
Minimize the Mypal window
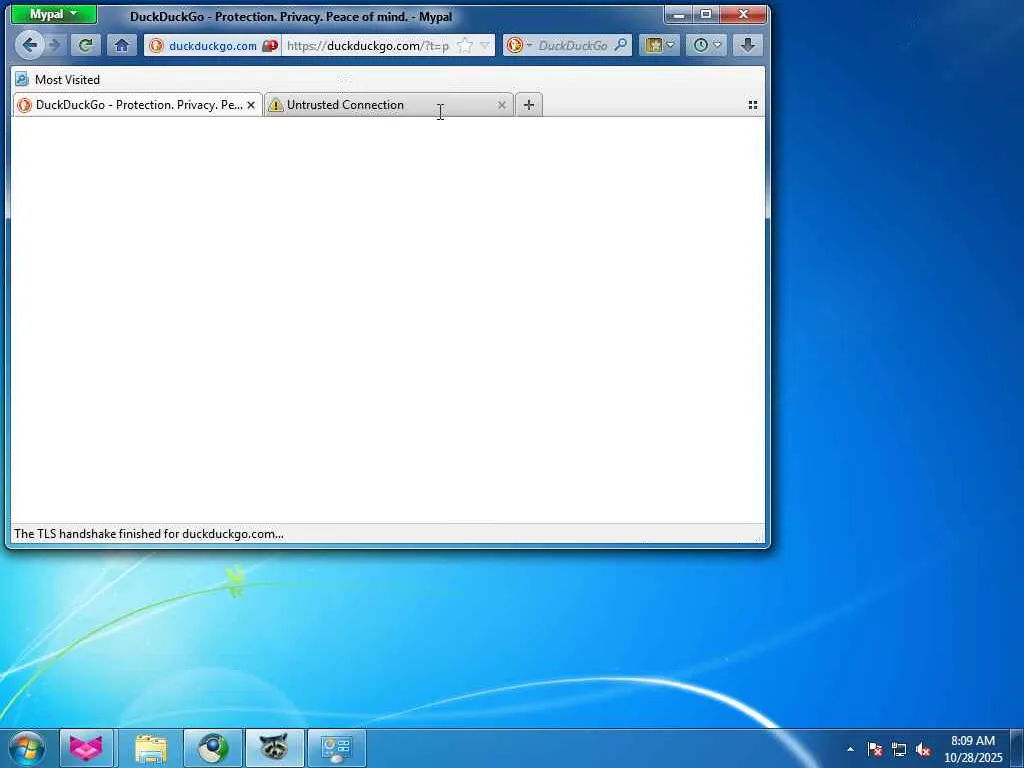(x=679, y=14)
